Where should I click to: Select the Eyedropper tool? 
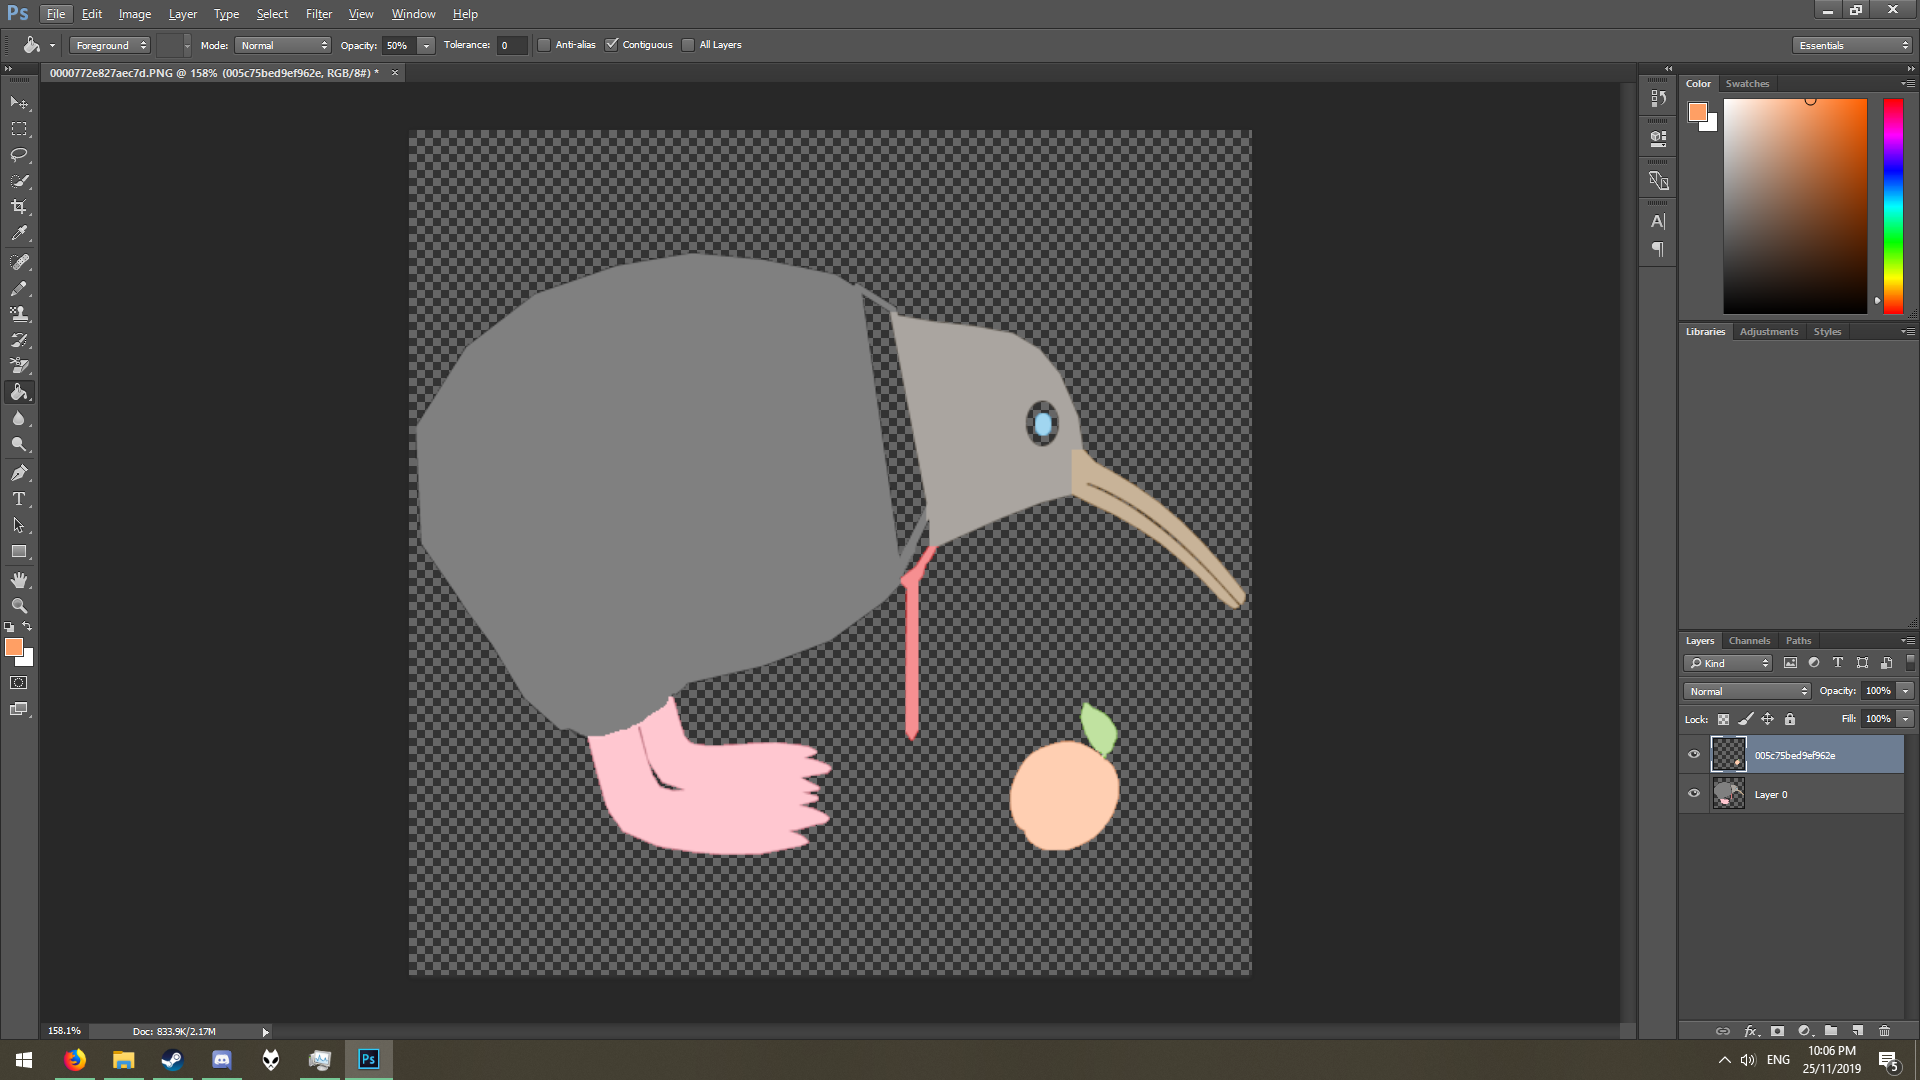pyautogui.click(x=19, y=233)
